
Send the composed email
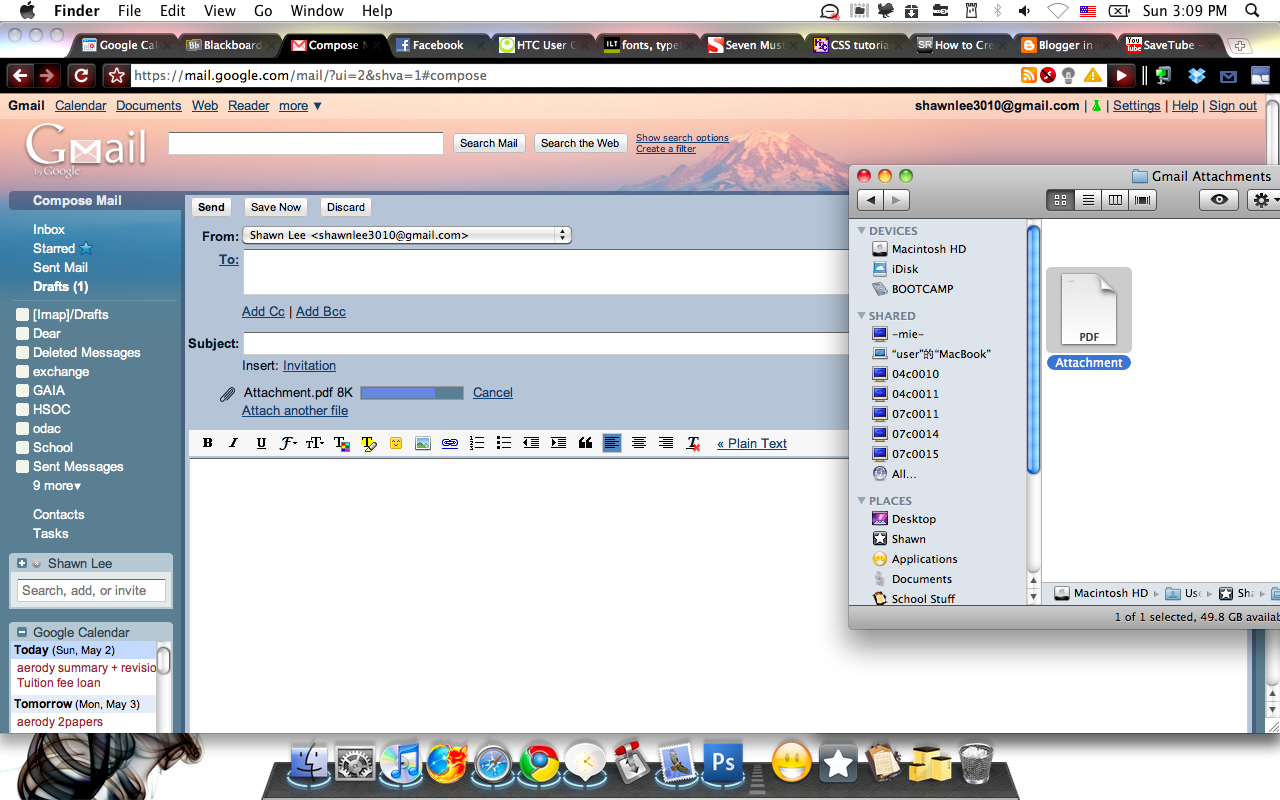(211, 207)
